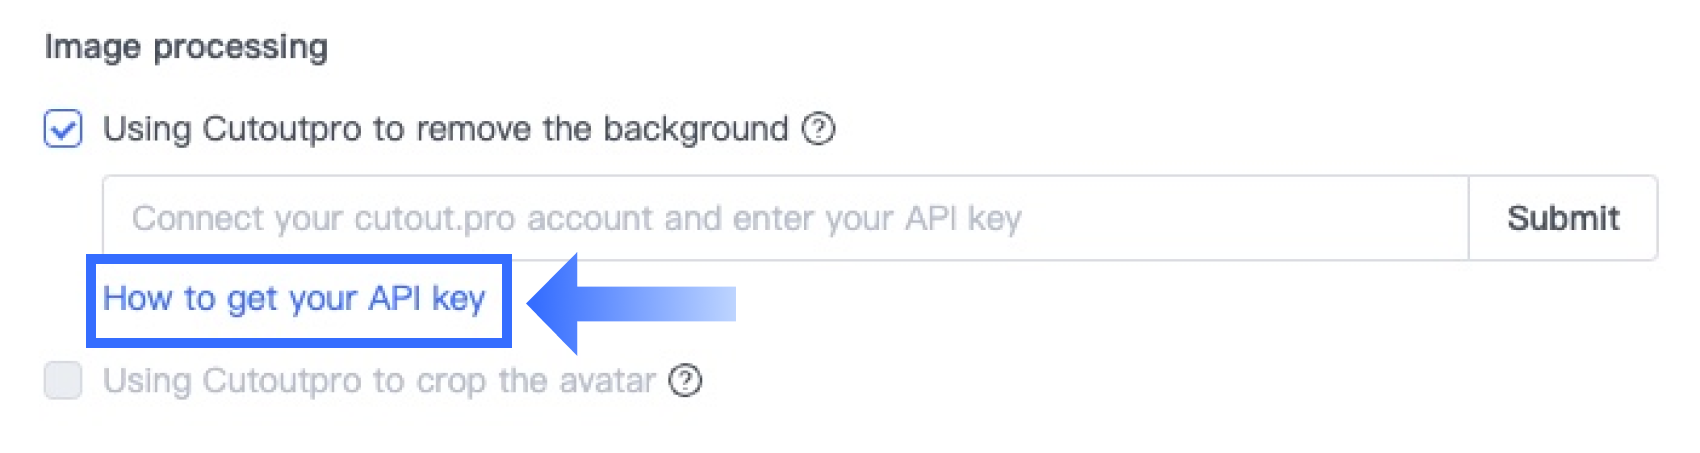Image resolution: width=1700 pixels, height=453 pixels.
Task: Click the Using Cutoutpro to remove the background label
Action: pyautogui.click(x=445, y=129)
